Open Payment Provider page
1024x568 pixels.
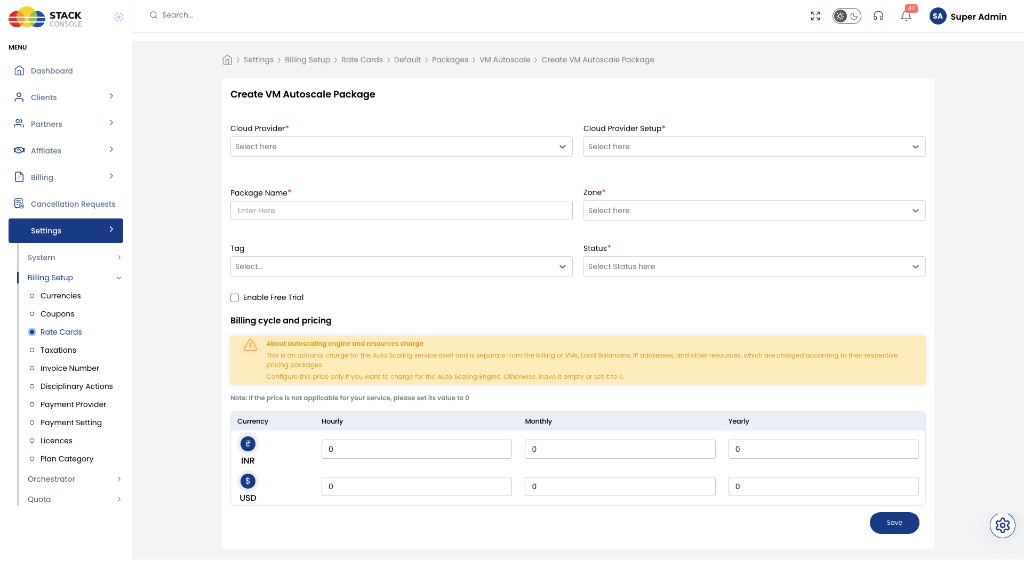click(x=73, y=405)
